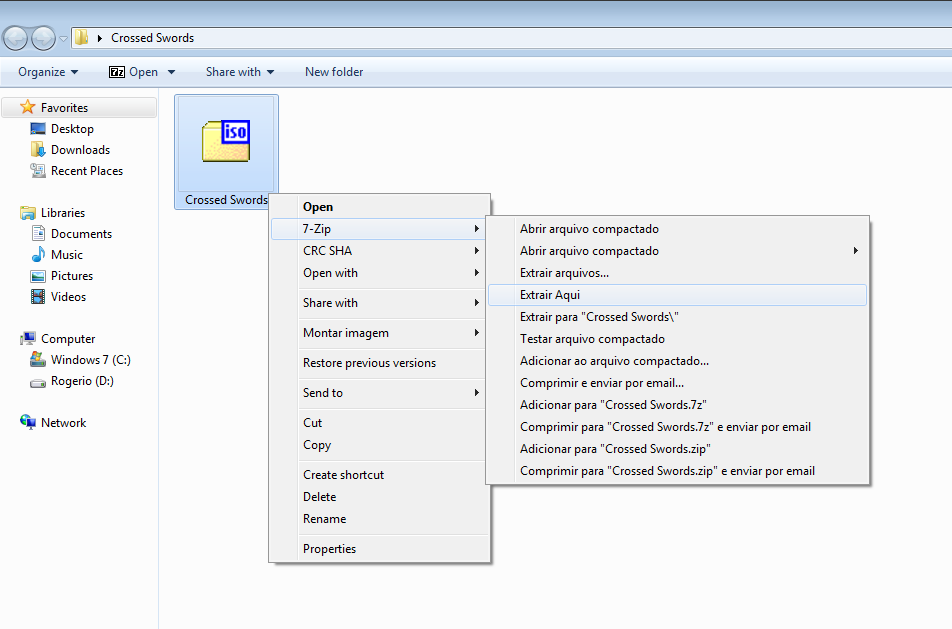Expand the Share with toolbar dropdown
952x629 pixels.
239,72
